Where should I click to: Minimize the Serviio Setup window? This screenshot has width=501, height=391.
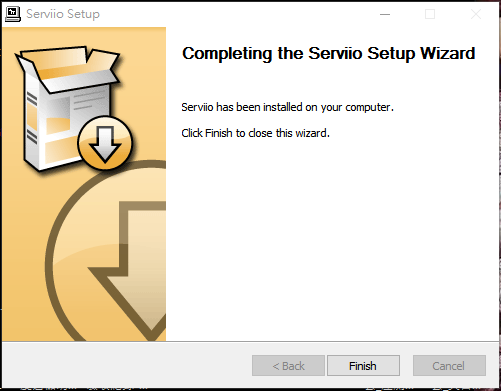click(x=385, y=14)
